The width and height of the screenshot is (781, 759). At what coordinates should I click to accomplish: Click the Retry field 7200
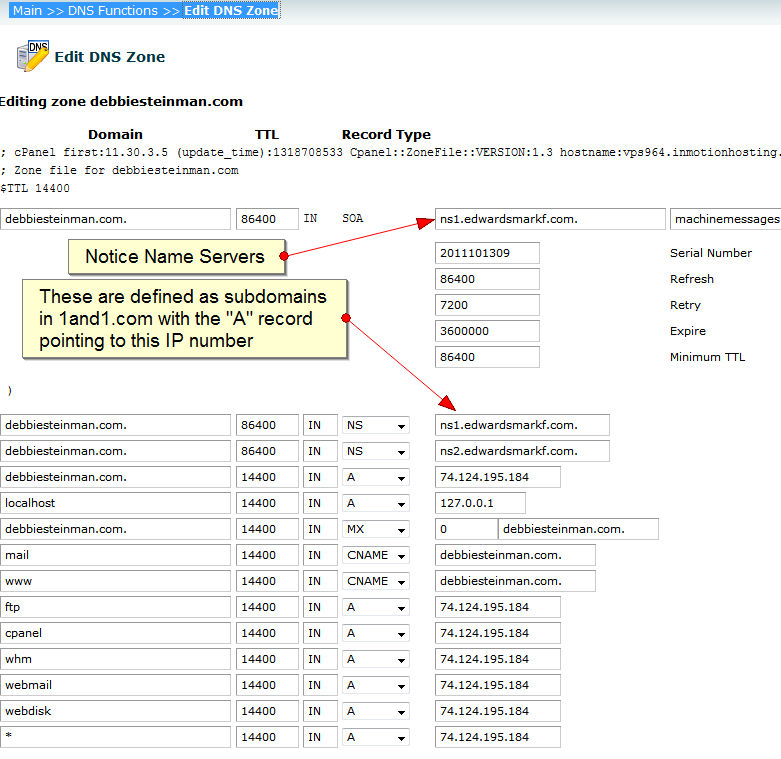(487, 305)
